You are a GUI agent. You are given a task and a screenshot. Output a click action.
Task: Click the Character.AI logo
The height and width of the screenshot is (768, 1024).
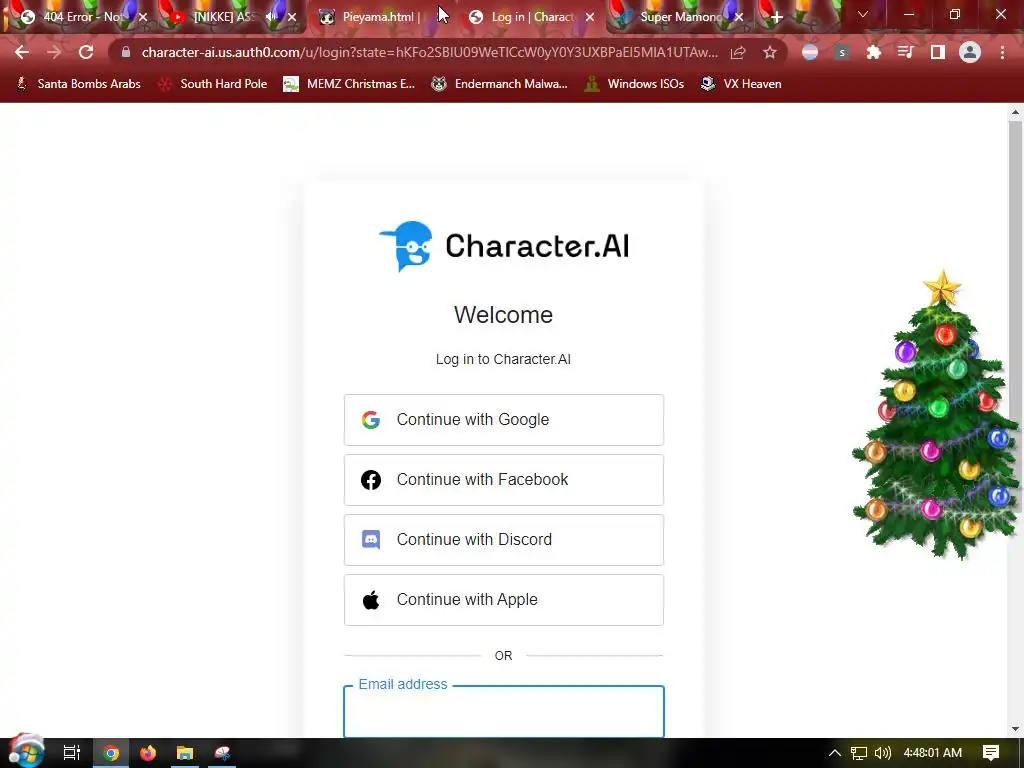click(504, 246)
